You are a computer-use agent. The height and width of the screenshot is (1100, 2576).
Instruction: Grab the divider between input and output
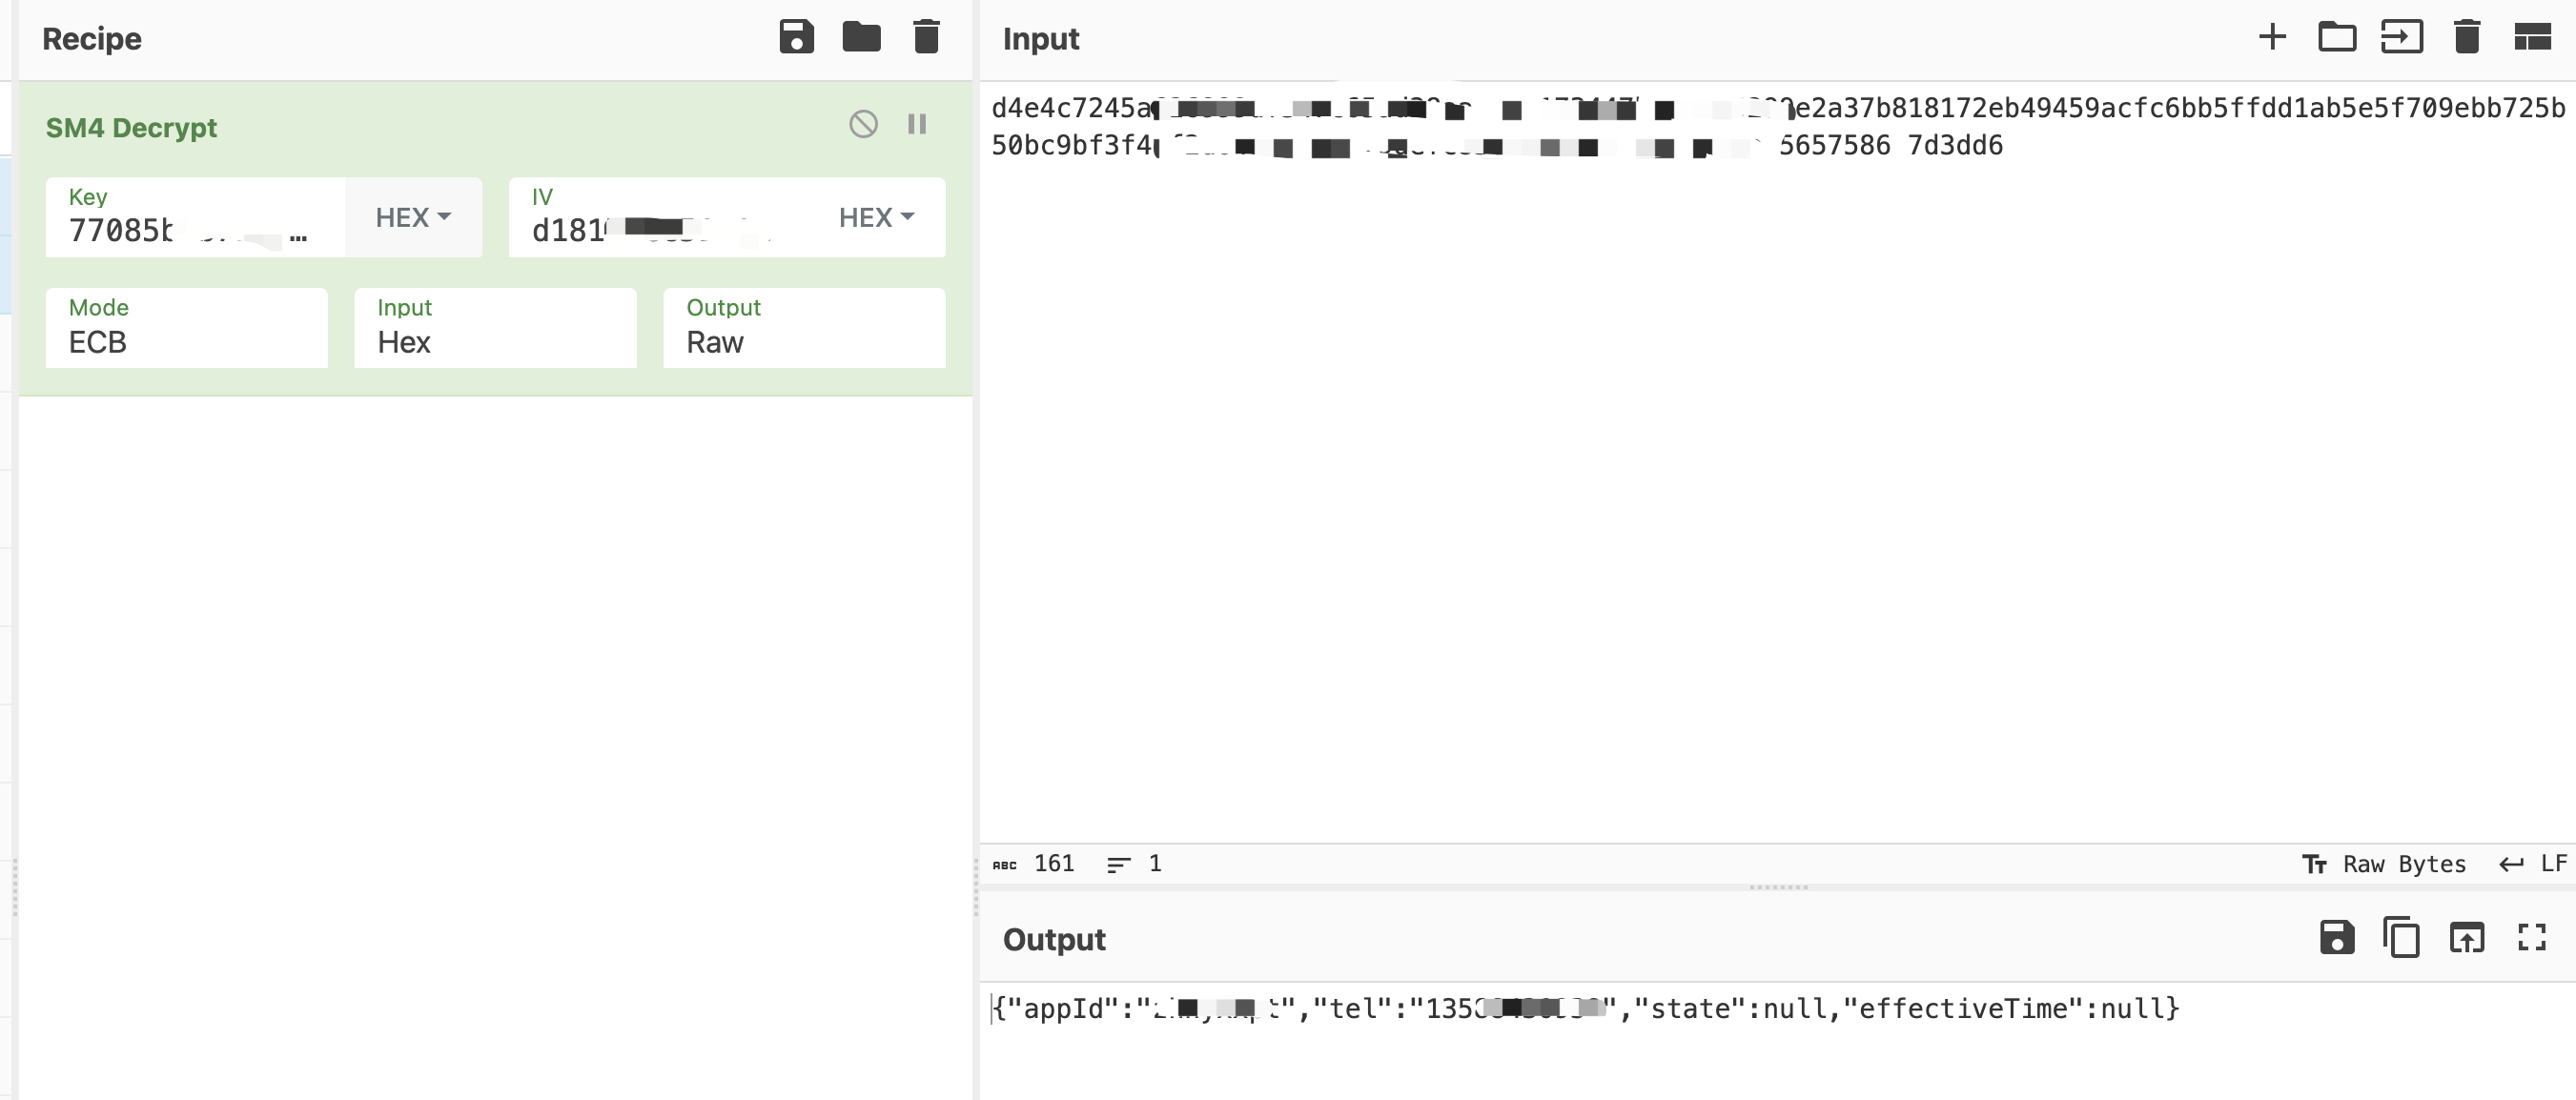pyautogui.click(x=1778, y=887)
